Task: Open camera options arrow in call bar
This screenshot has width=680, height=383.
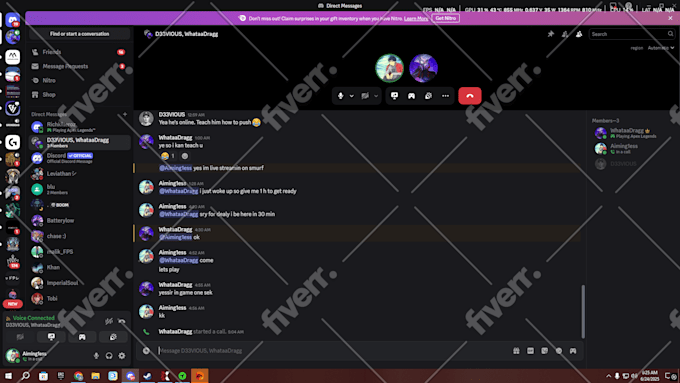Action: pyautogui.click(x=376, y=96)
